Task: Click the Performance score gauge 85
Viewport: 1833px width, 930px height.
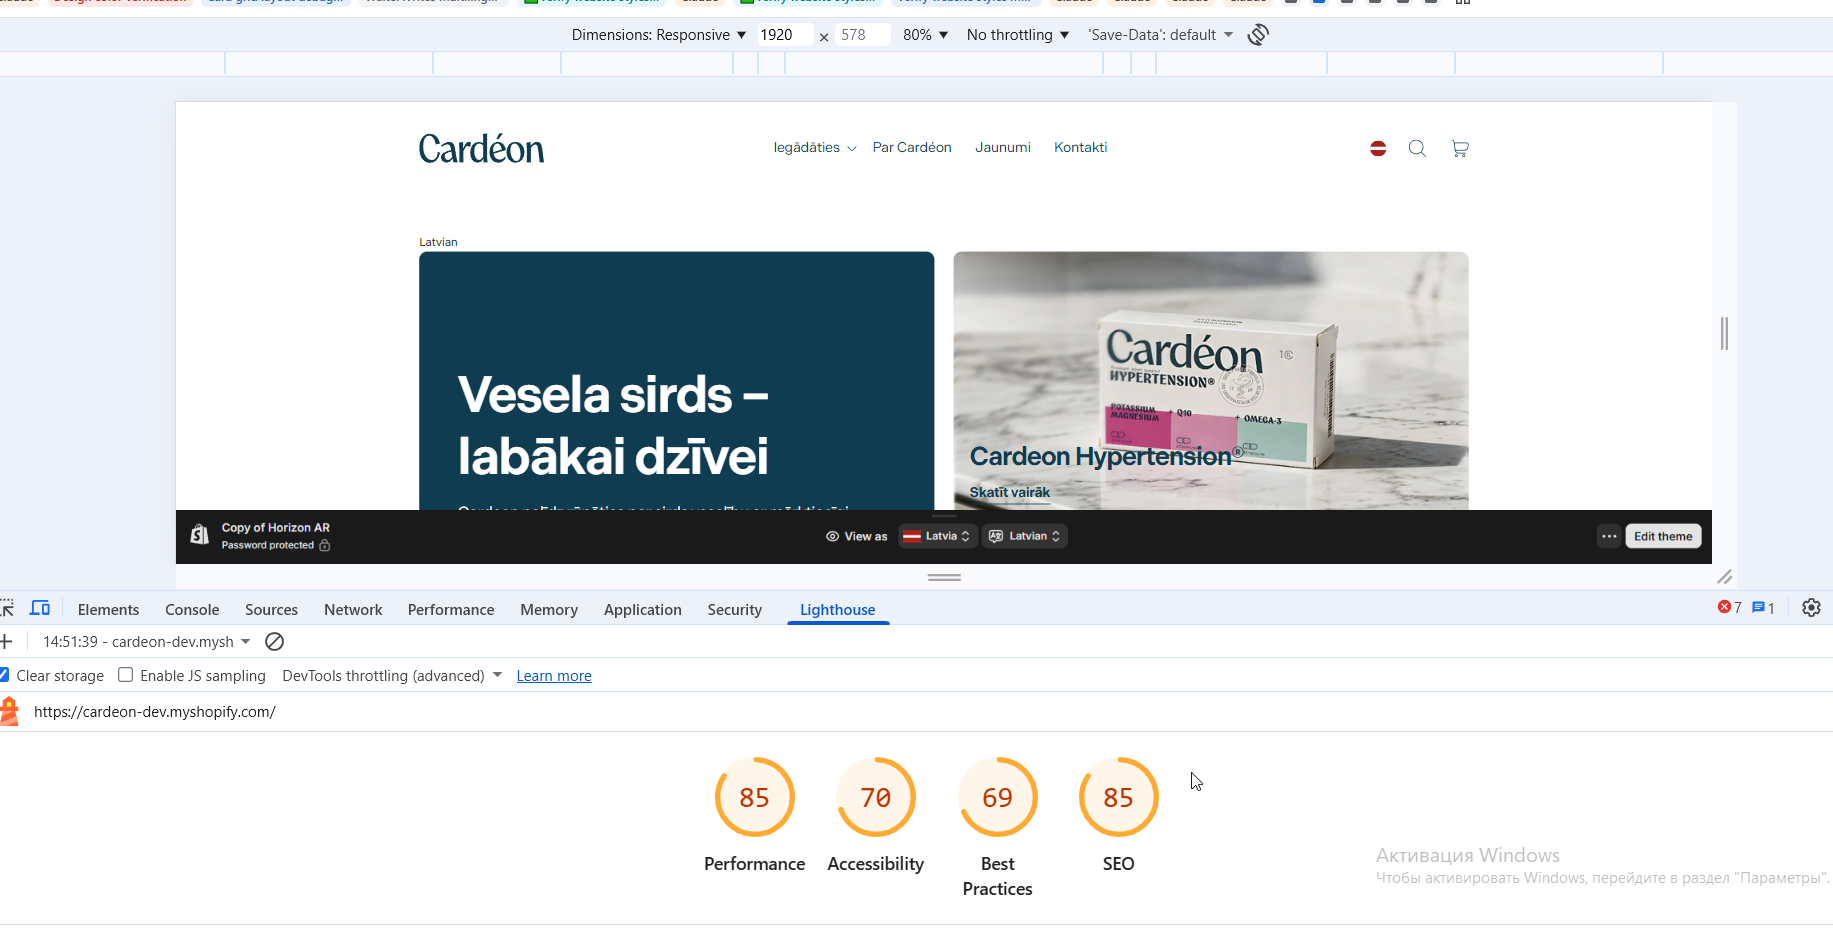Action: 754,797
